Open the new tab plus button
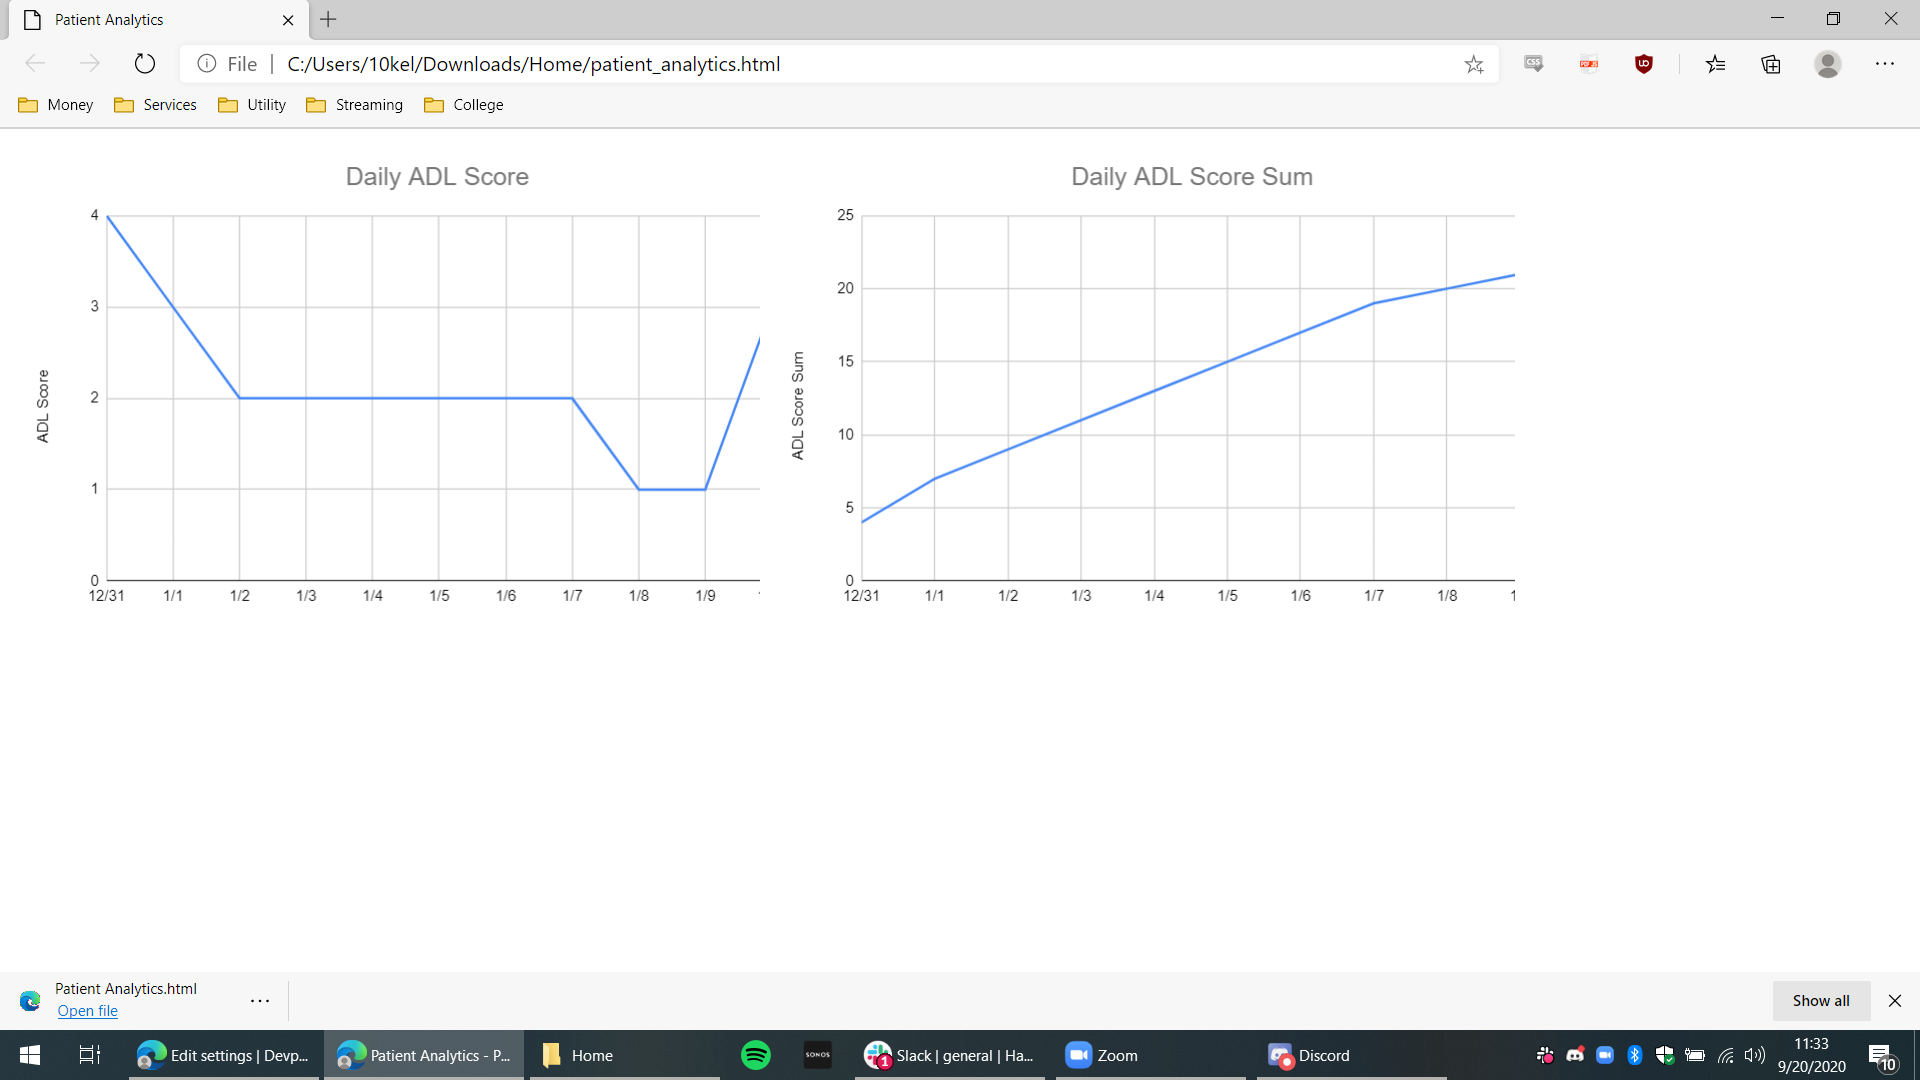The image size is (1920, 1080). [x=328, y=19]
